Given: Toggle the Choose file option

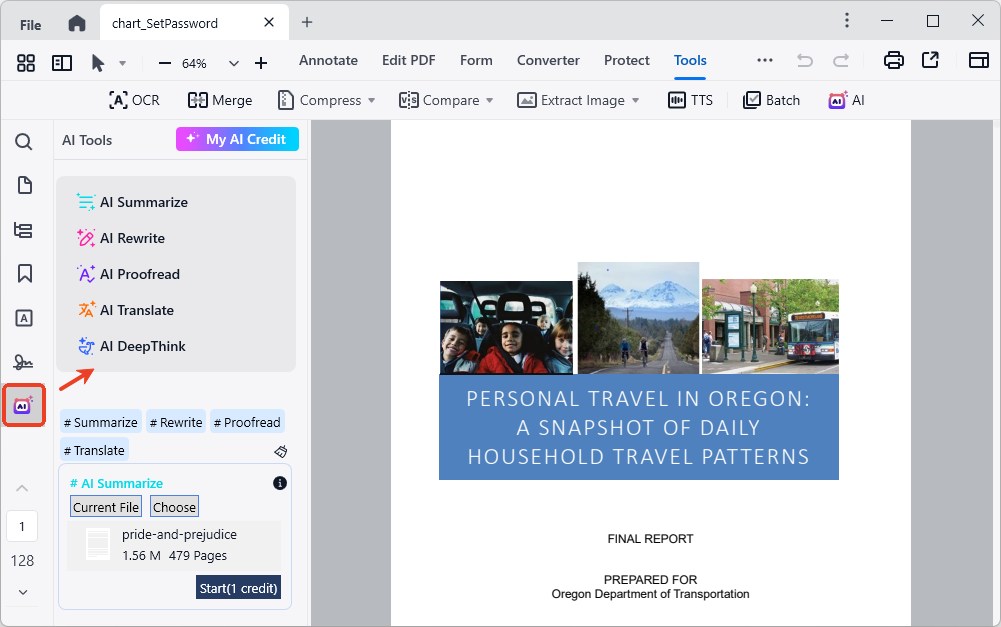Looking at the screenshot, I should click(174, 507).
